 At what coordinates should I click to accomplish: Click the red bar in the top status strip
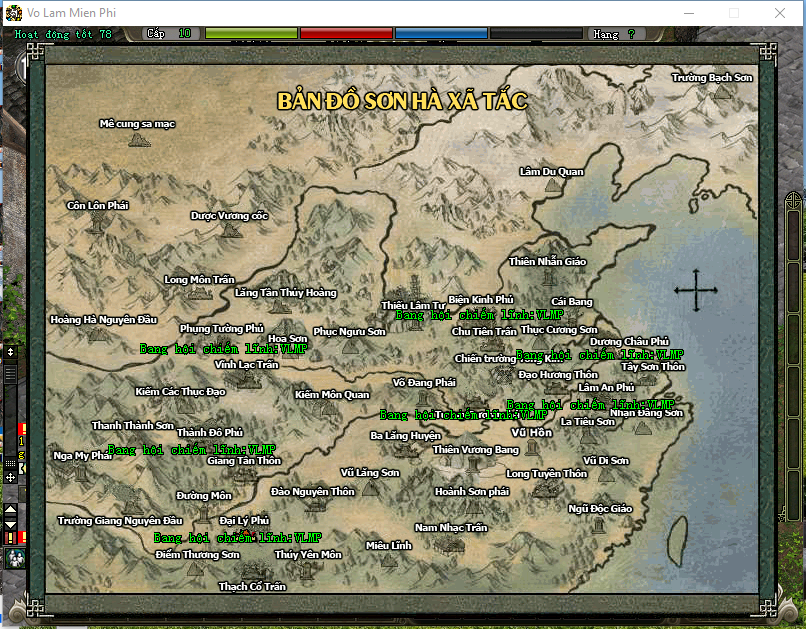346,34
